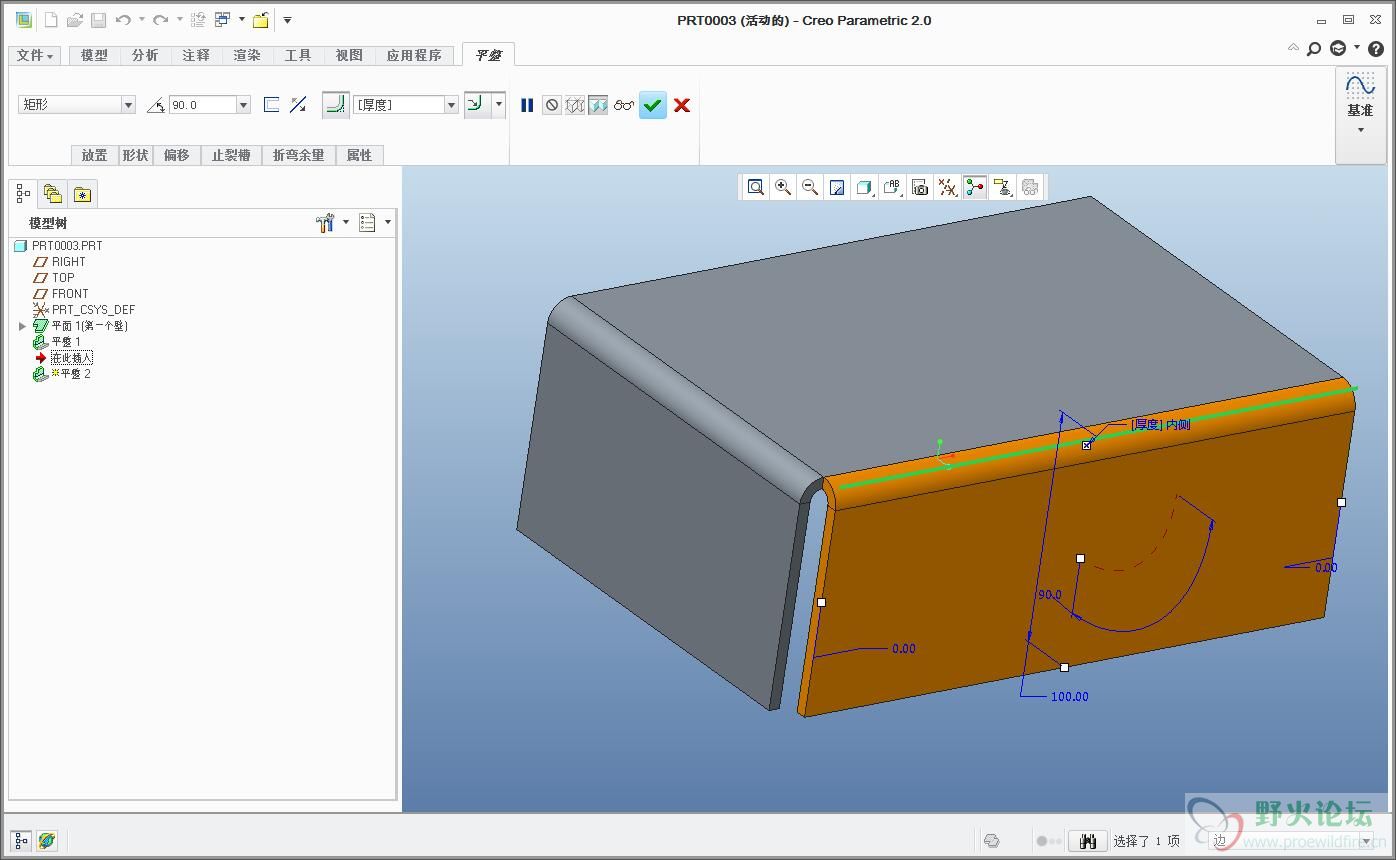Click the New file icon in quick access bar

(51, 20)
